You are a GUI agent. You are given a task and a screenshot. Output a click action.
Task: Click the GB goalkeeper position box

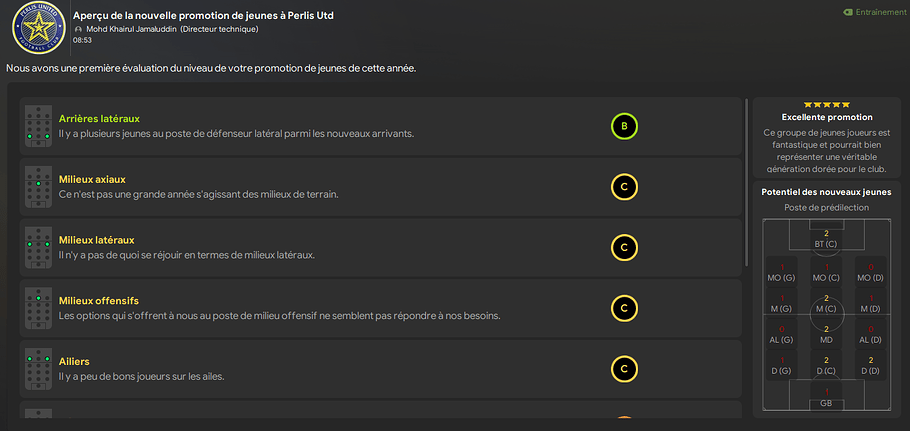tap(826, 397)
